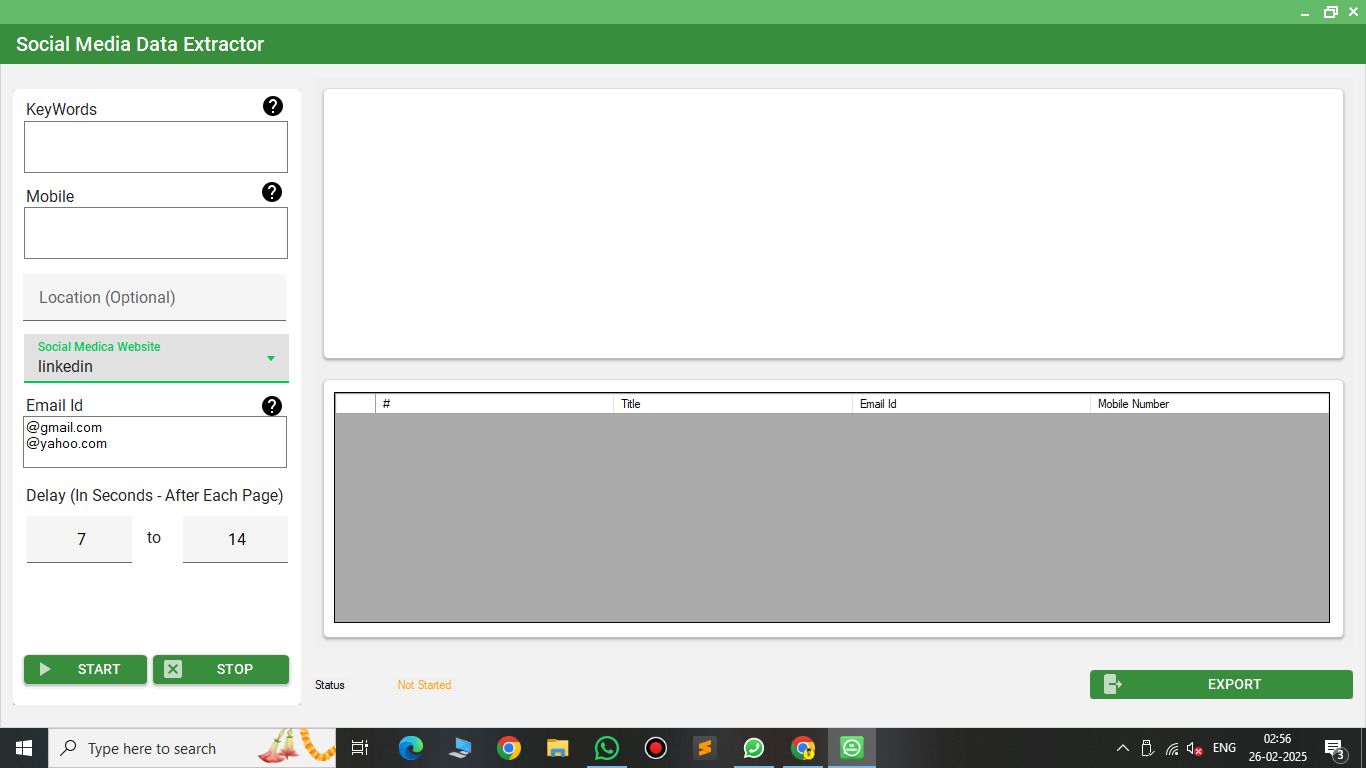This screenshot has width=1366, height=768.
Task: Open the Email Id help question mark icon
Action: pos(272,406)
